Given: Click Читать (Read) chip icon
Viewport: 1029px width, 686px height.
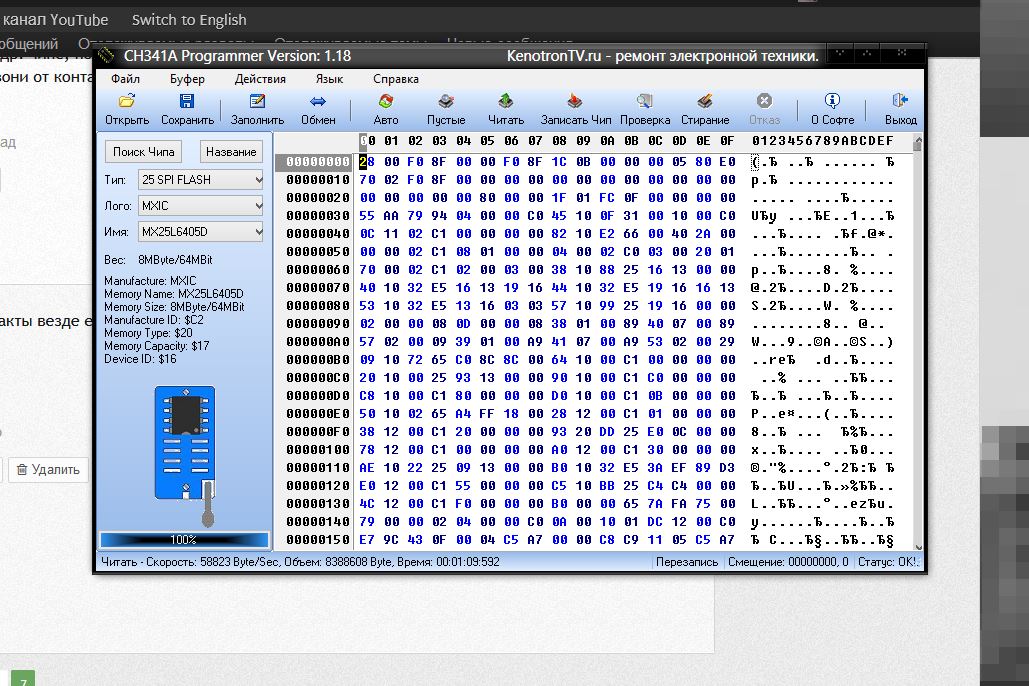Looking at the screenshot, I should (x=506, y=102).
